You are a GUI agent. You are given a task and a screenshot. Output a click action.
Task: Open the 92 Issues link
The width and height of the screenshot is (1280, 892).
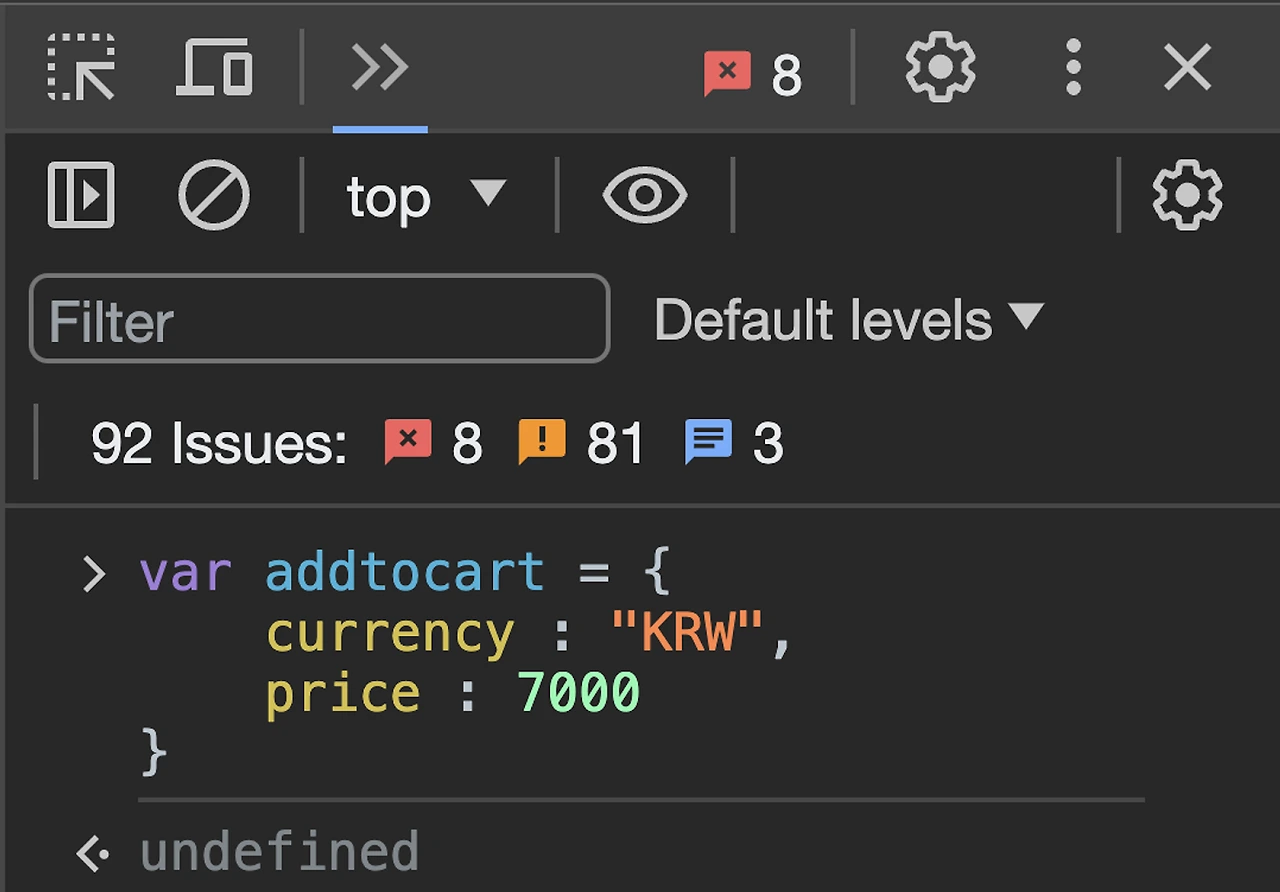(x=218, y=443)
